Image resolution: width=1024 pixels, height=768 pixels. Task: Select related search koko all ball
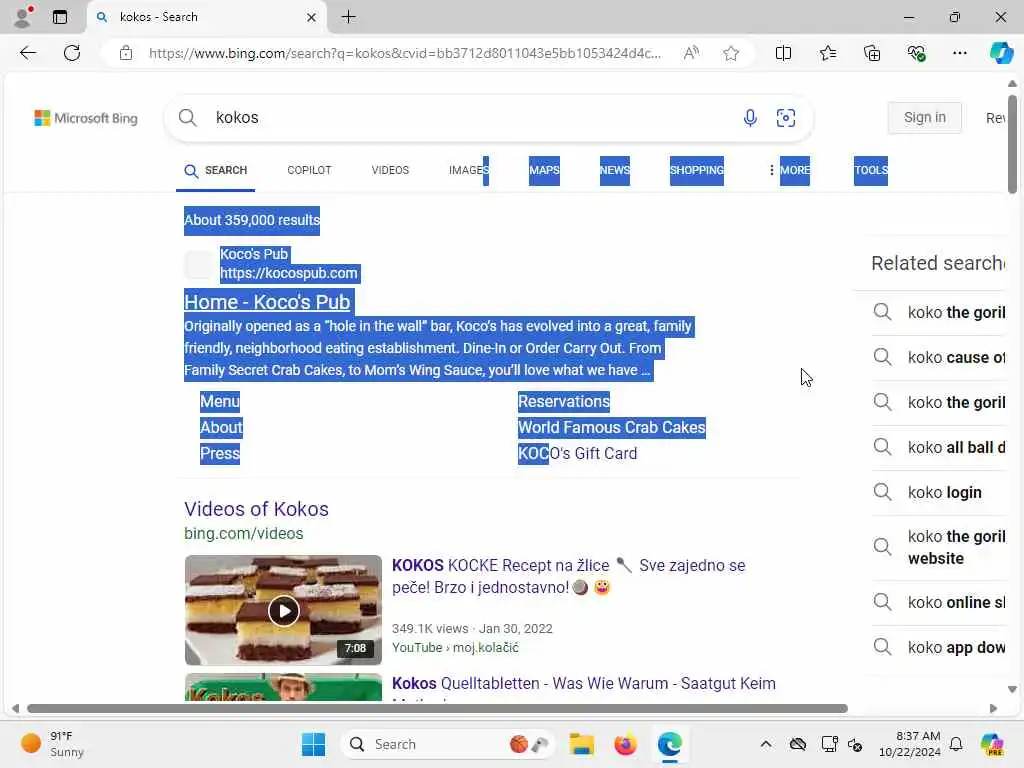coord(939,447)
